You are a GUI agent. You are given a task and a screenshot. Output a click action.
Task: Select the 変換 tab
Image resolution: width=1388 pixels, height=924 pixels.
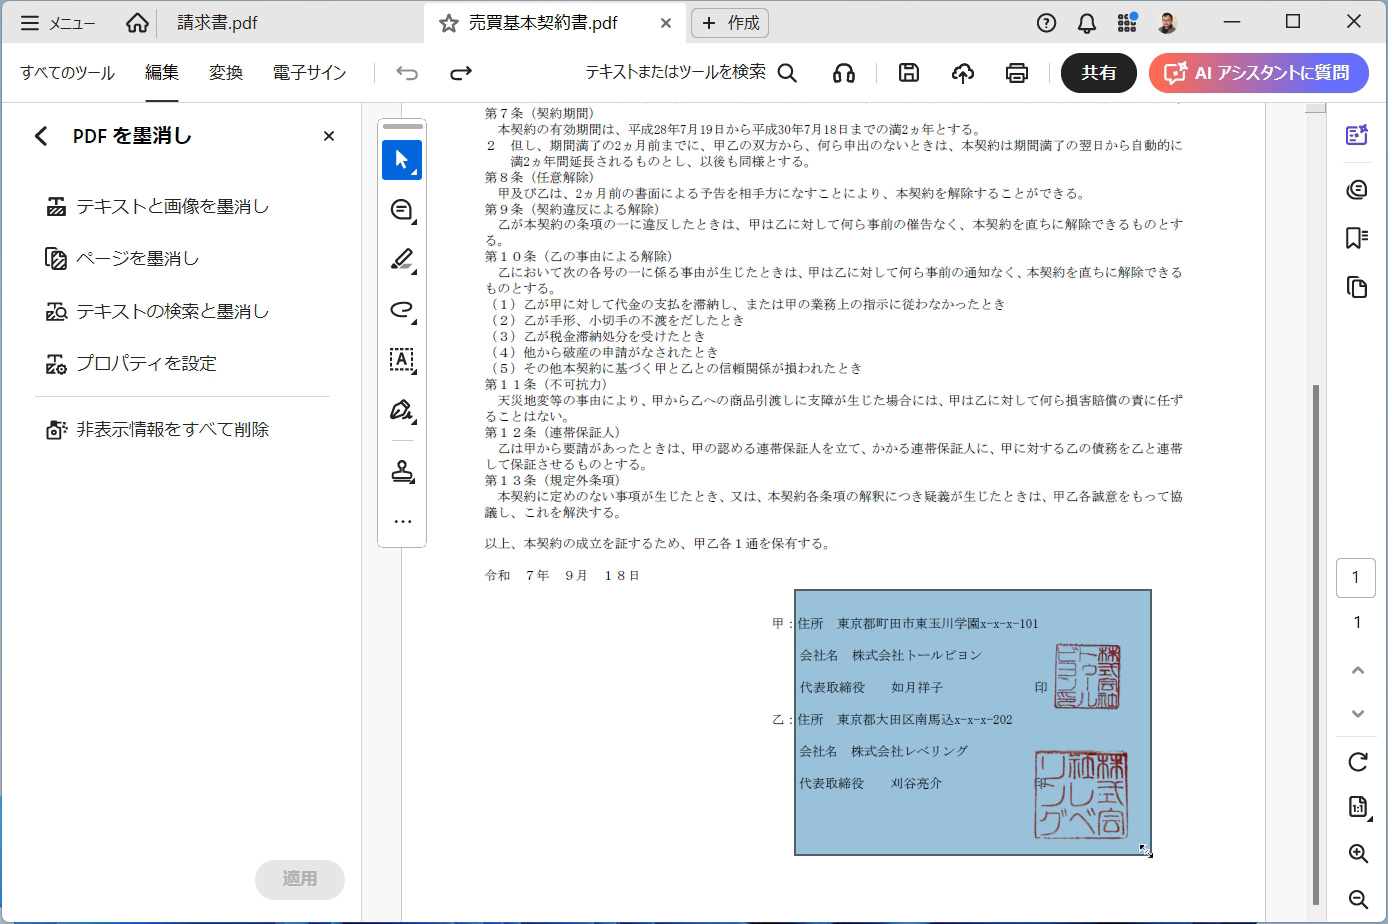coord(226,72)
